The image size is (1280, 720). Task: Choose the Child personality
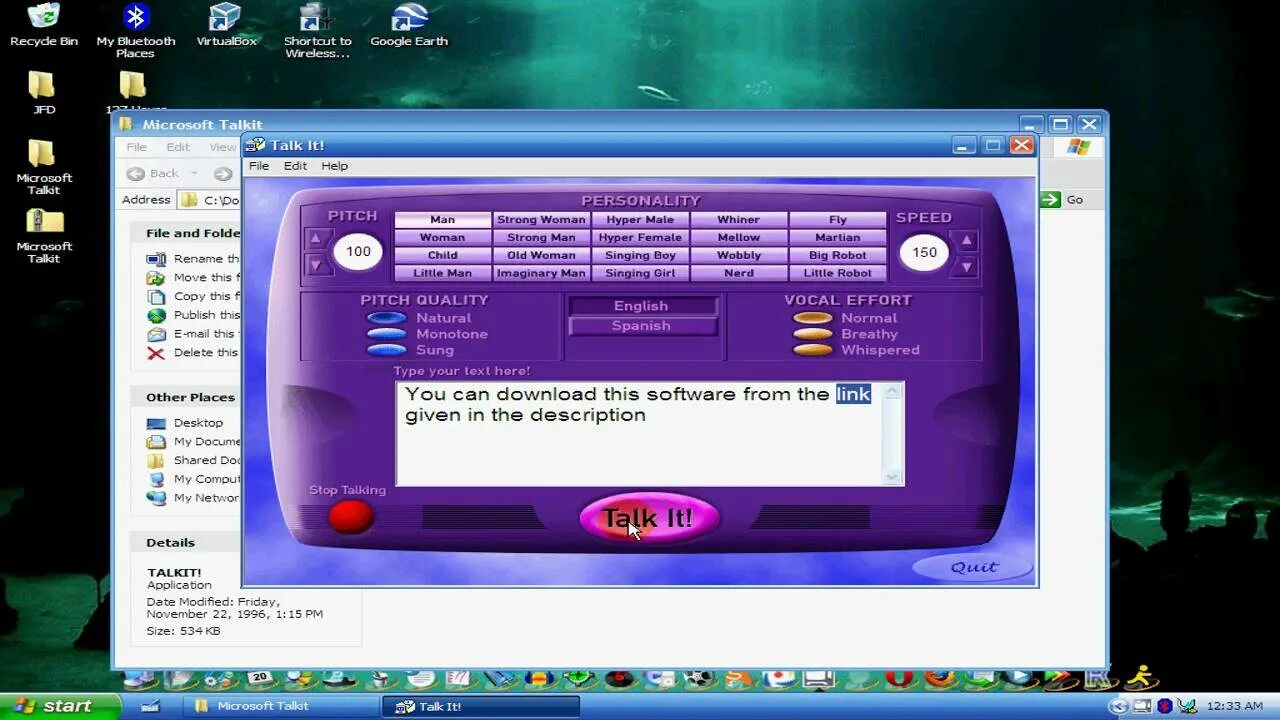pos(443,255)
